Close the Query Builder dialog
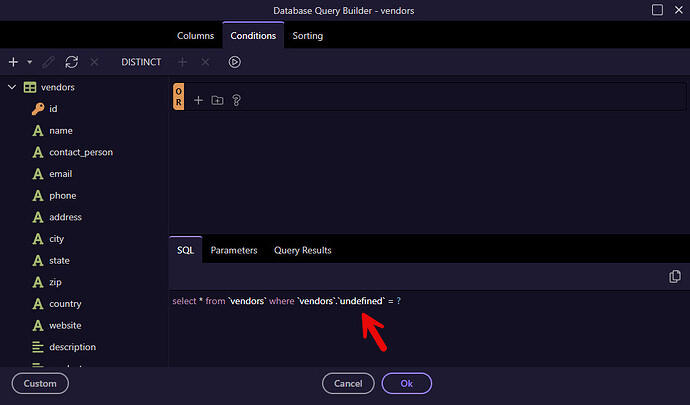690x405 pixels. 679,10
